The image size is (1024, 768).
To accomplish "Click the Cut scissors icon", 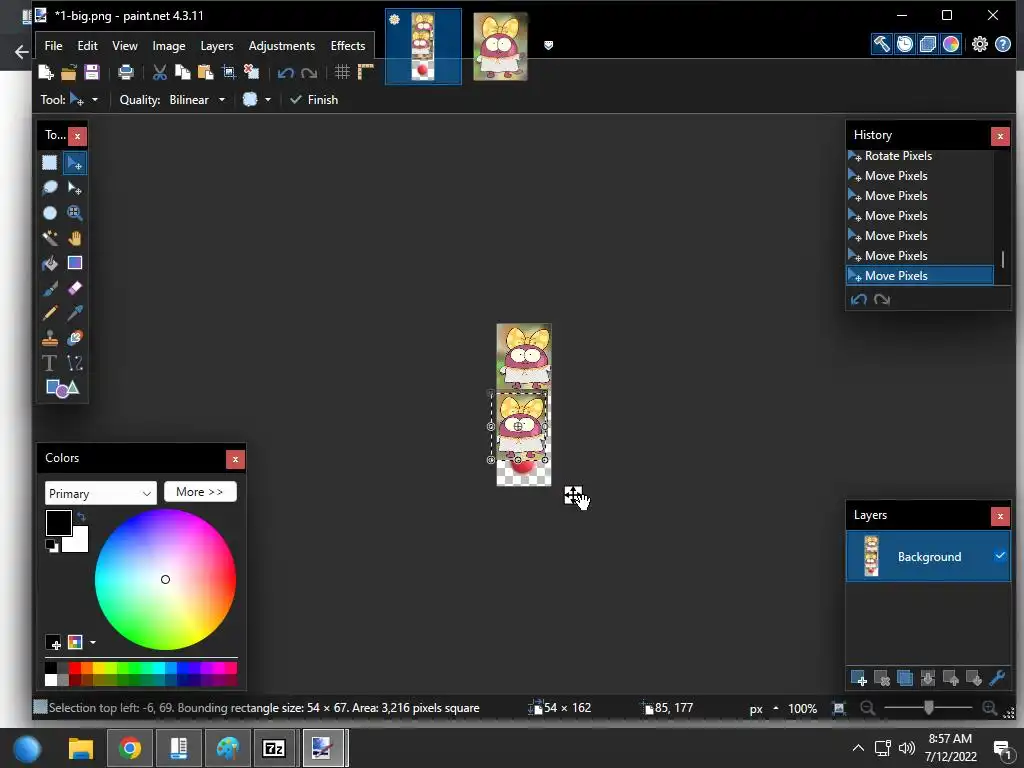I will tap(159, 72).
